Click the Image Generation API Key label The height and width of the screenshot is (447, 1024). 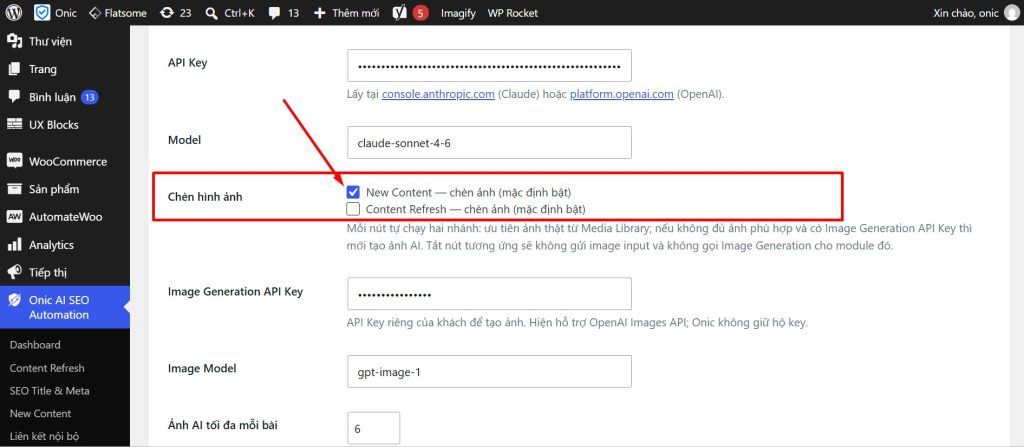(x=235, y=291)
